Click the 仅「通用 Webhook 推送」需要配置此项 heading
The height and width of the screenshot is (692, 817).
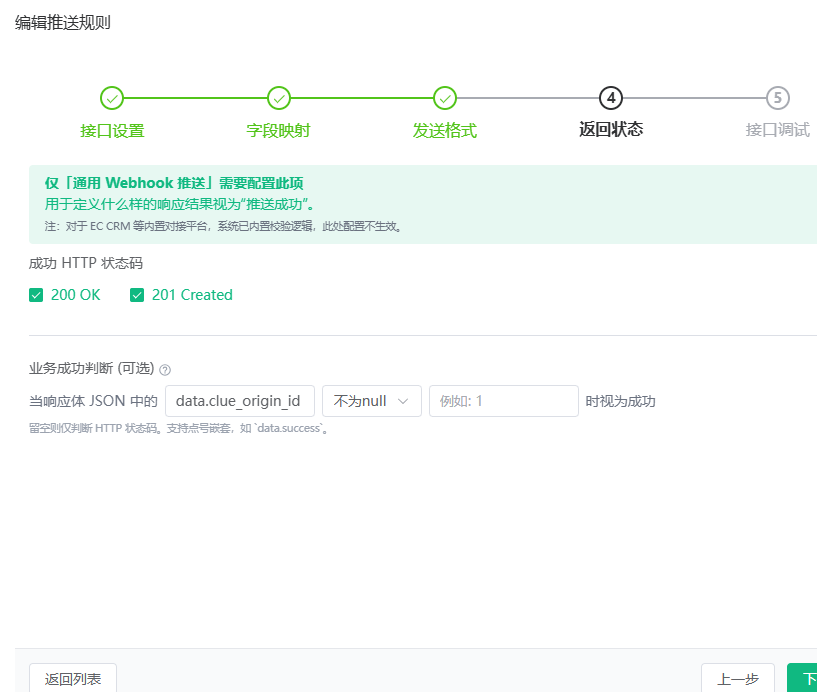click(174, 183)
